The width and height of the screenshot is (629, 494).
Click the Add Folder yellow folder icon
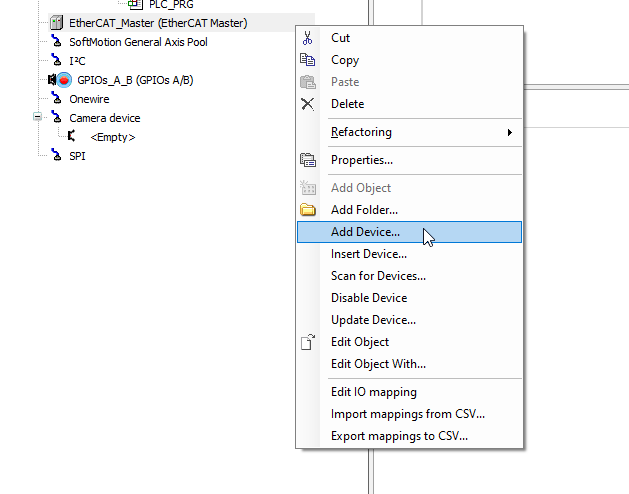coord(308,210)
